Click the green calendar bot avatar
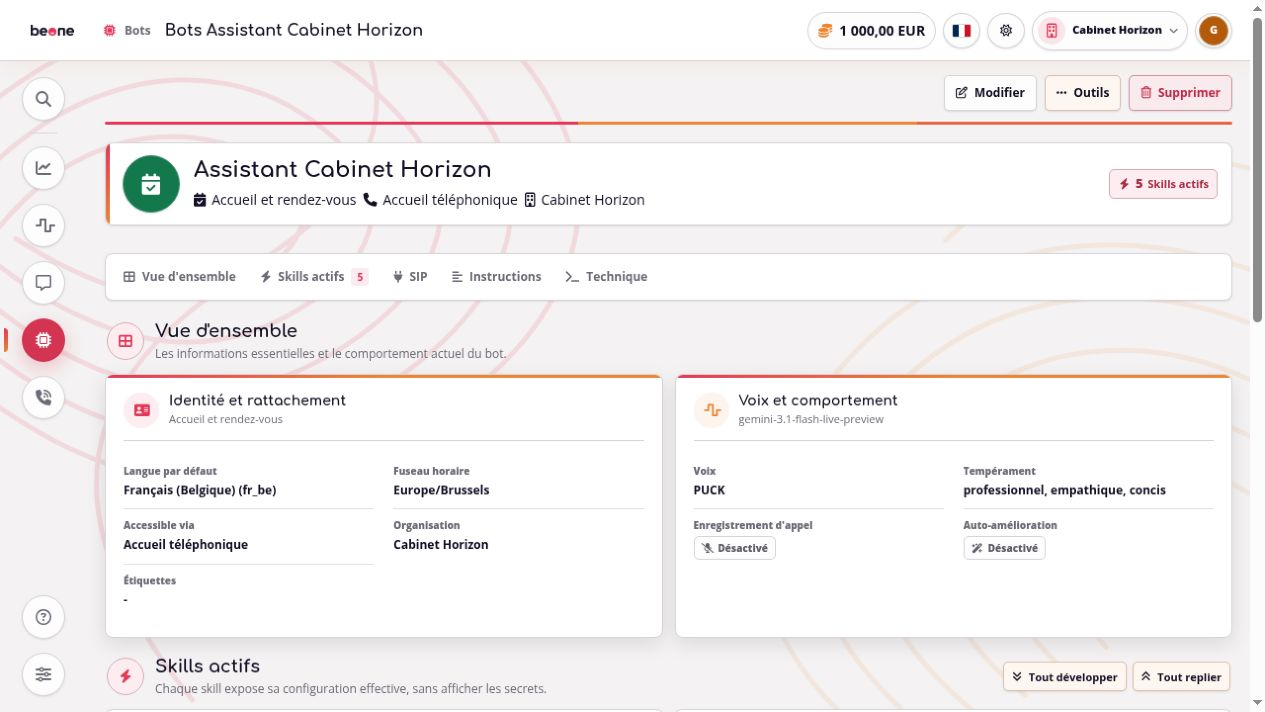This screenshot has height=712, width=1265. (x=151, y=184)
